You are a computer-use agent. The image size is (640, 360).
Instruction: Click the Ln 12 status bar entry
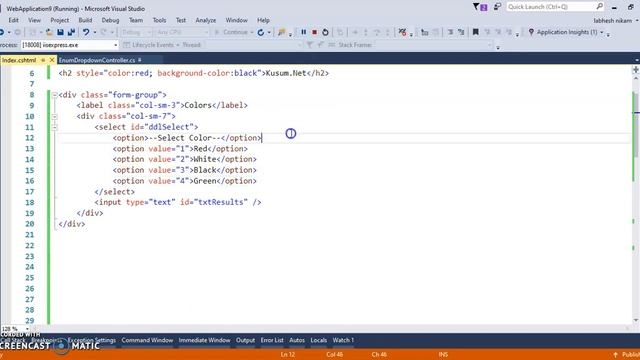coord(287,354)
